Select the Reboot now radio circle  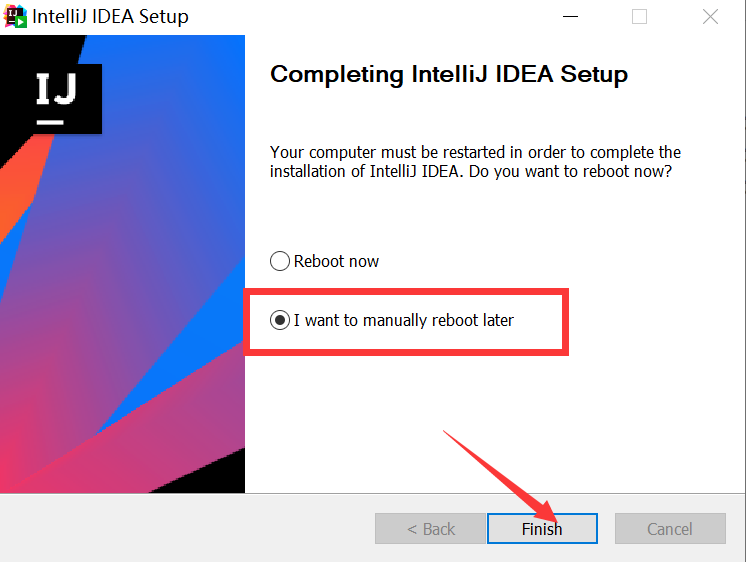pos(280,261)
